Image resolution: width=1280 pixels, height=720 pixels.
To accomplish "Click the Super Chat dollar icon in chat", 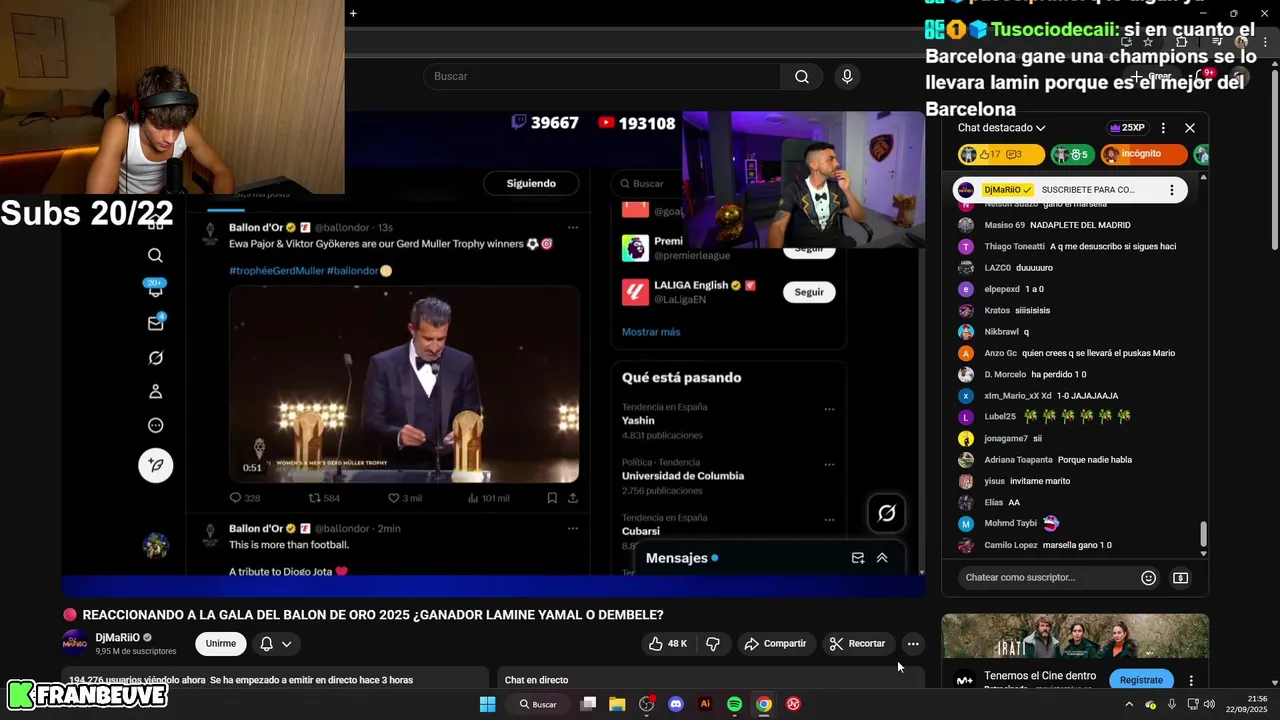I will pyautogui.click(x=1181, y=578).
